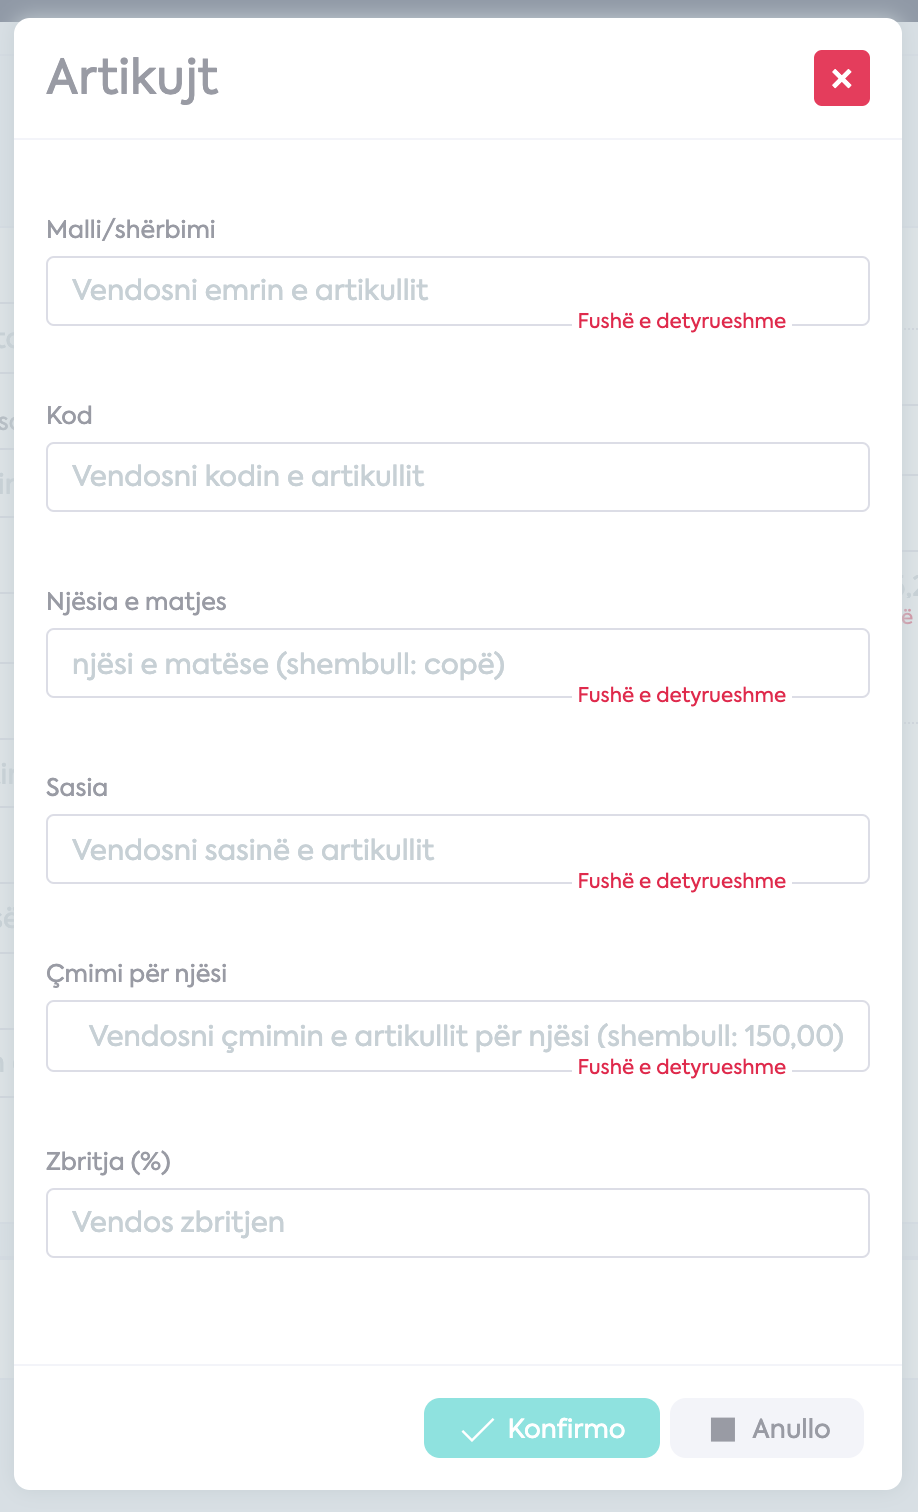Focus the Malli/shërbimi article name field
Screen dimensions: 918x1512
pos(458,291)
